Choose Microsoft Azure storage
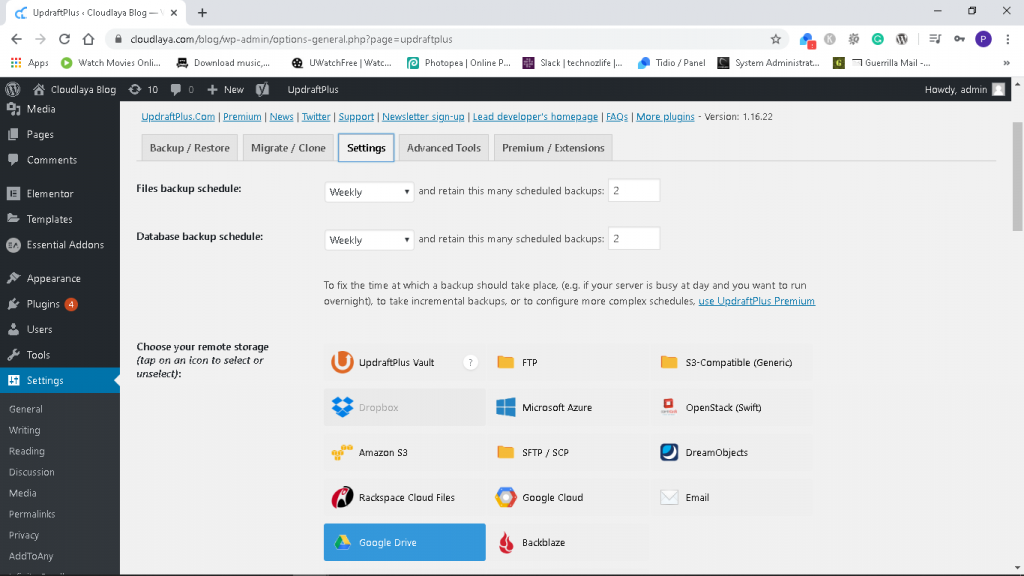The width and height of the screenshot is (1024, 576). point(568,407)
